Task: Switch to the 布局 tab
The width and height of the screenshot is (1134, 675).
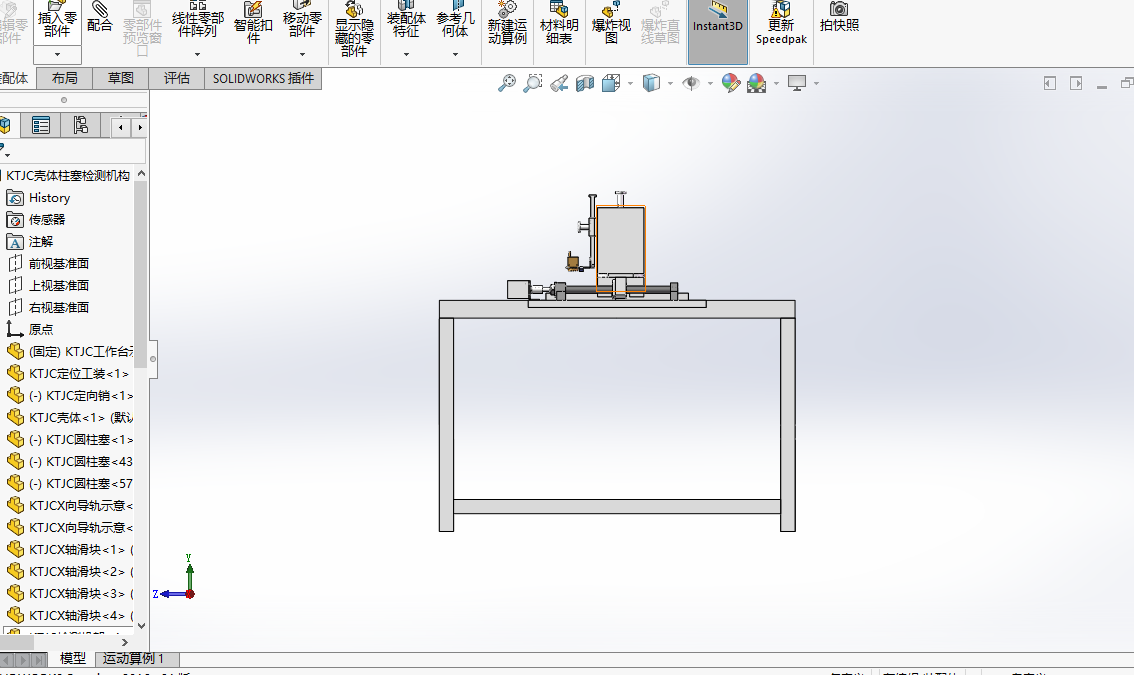Action: 64,78
